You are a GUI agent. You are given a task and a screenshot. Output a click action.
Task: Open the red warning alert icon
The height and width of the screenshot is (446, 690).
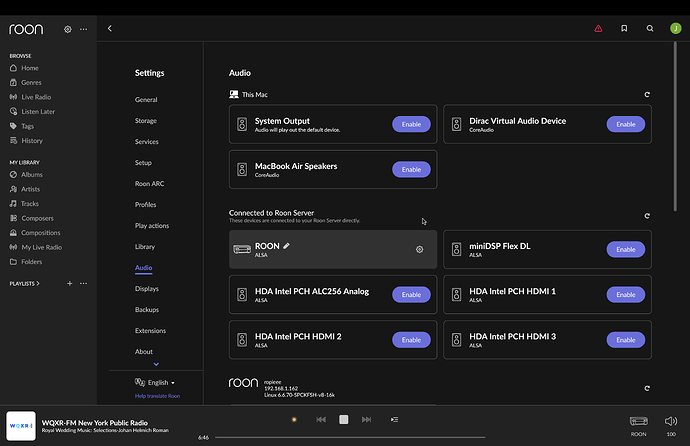click(598, 29)
